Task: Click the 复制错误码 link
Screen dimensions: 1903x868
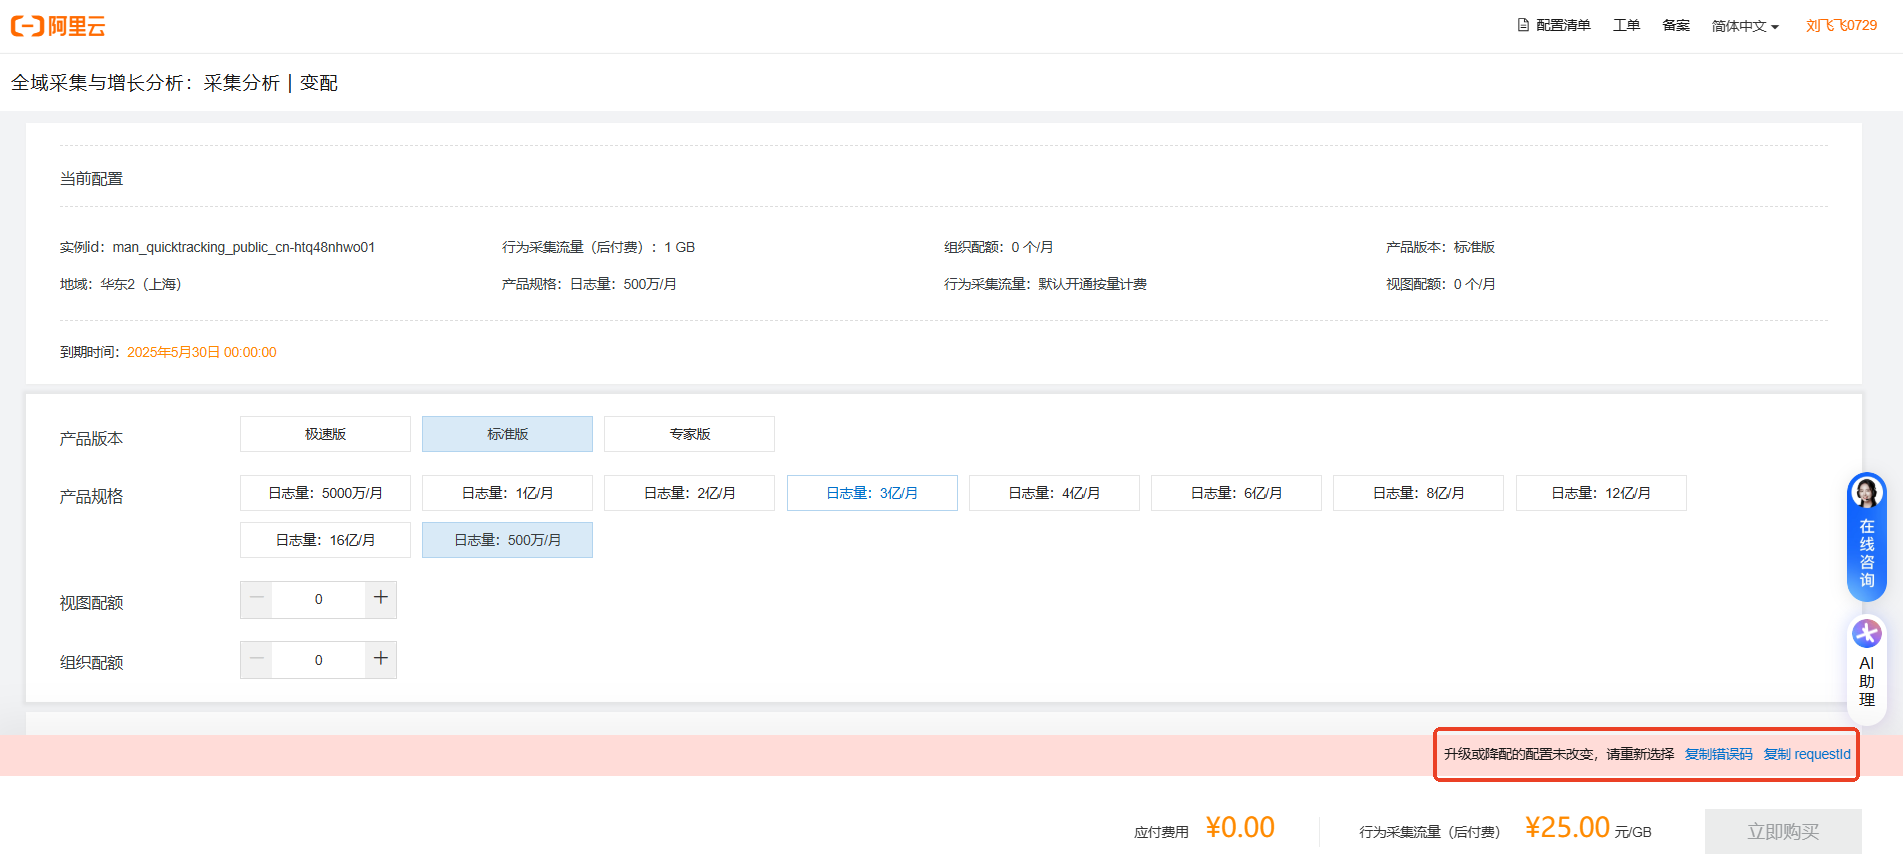Action: [1718, 754]
